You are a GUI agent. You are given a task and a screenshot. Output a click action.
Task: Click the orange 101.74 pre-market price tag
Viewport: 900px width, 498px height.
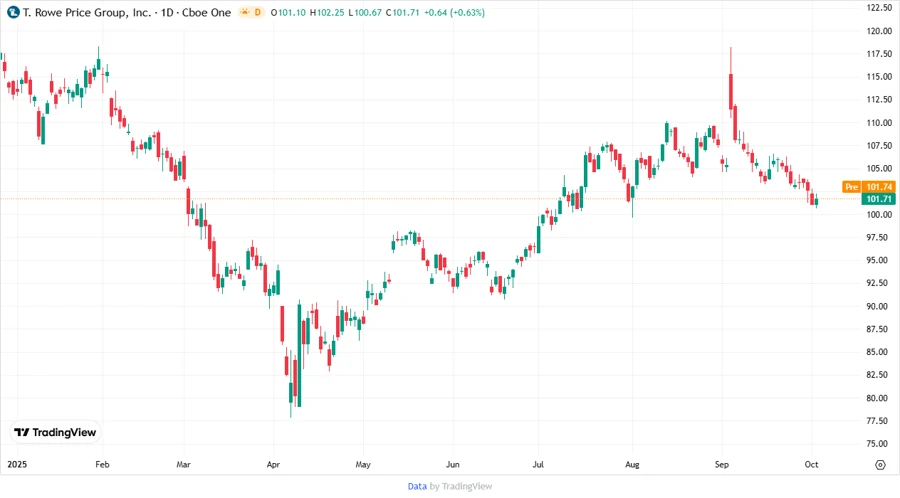(x=880, y=187)
